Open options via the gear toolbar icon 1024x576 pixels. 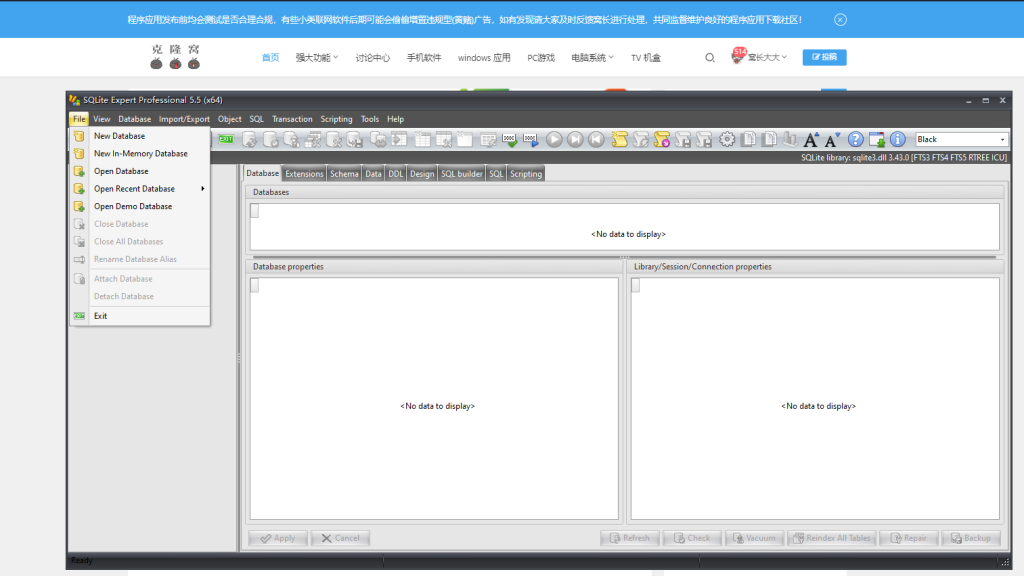tap(727, 139)
